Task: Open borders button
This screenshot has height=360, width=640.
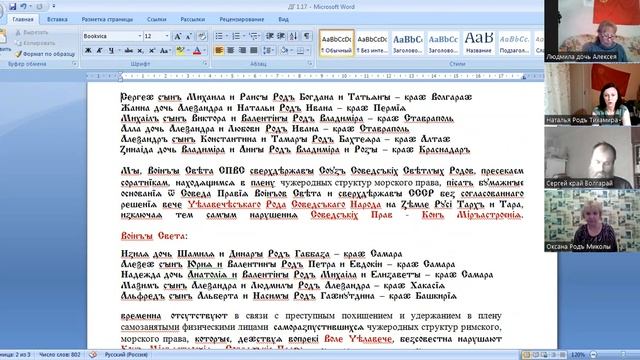Action: coord(300,51)
